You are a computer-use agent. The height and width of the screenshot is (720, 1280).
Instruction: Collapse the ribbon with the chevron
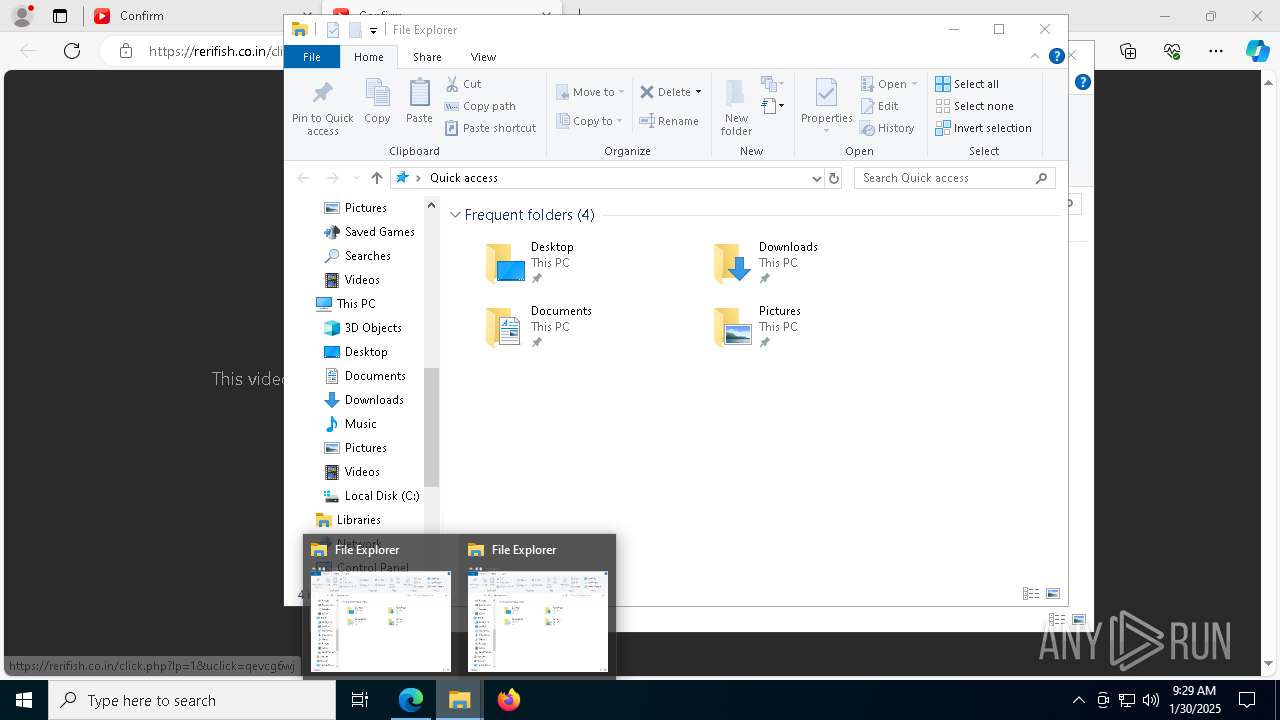[x=1035, y=57]
